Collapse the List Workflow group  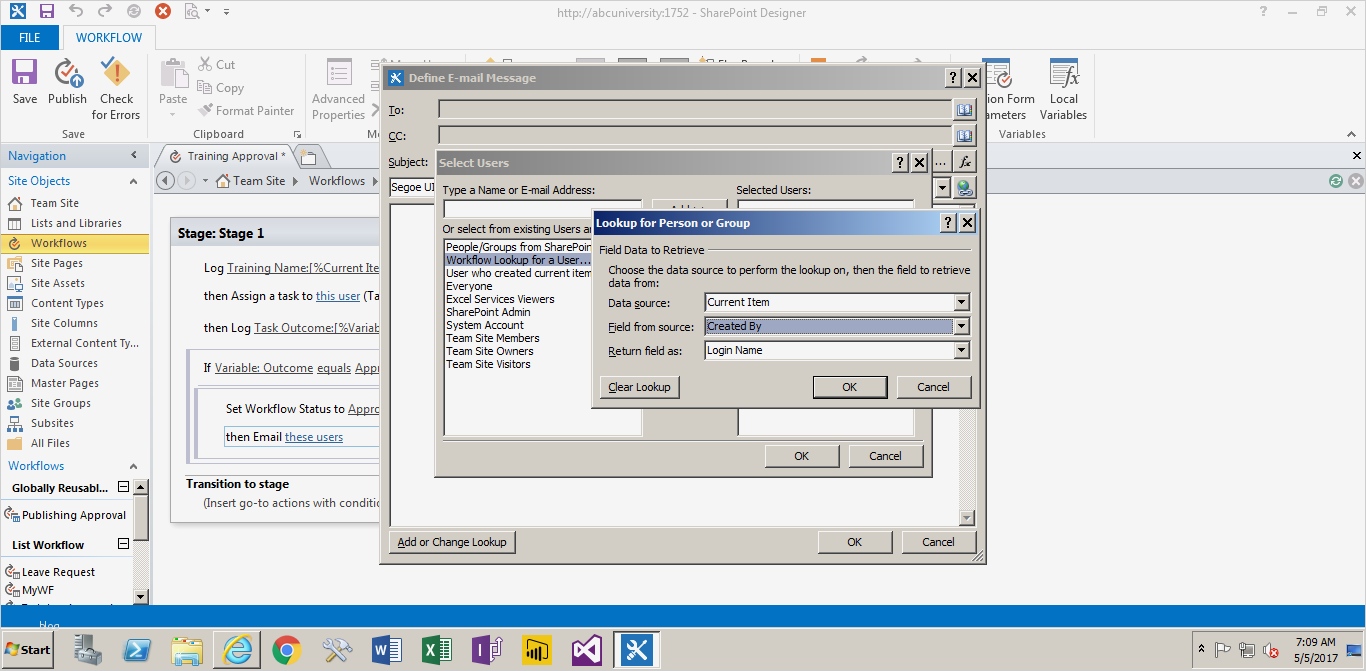coord(123,545)
